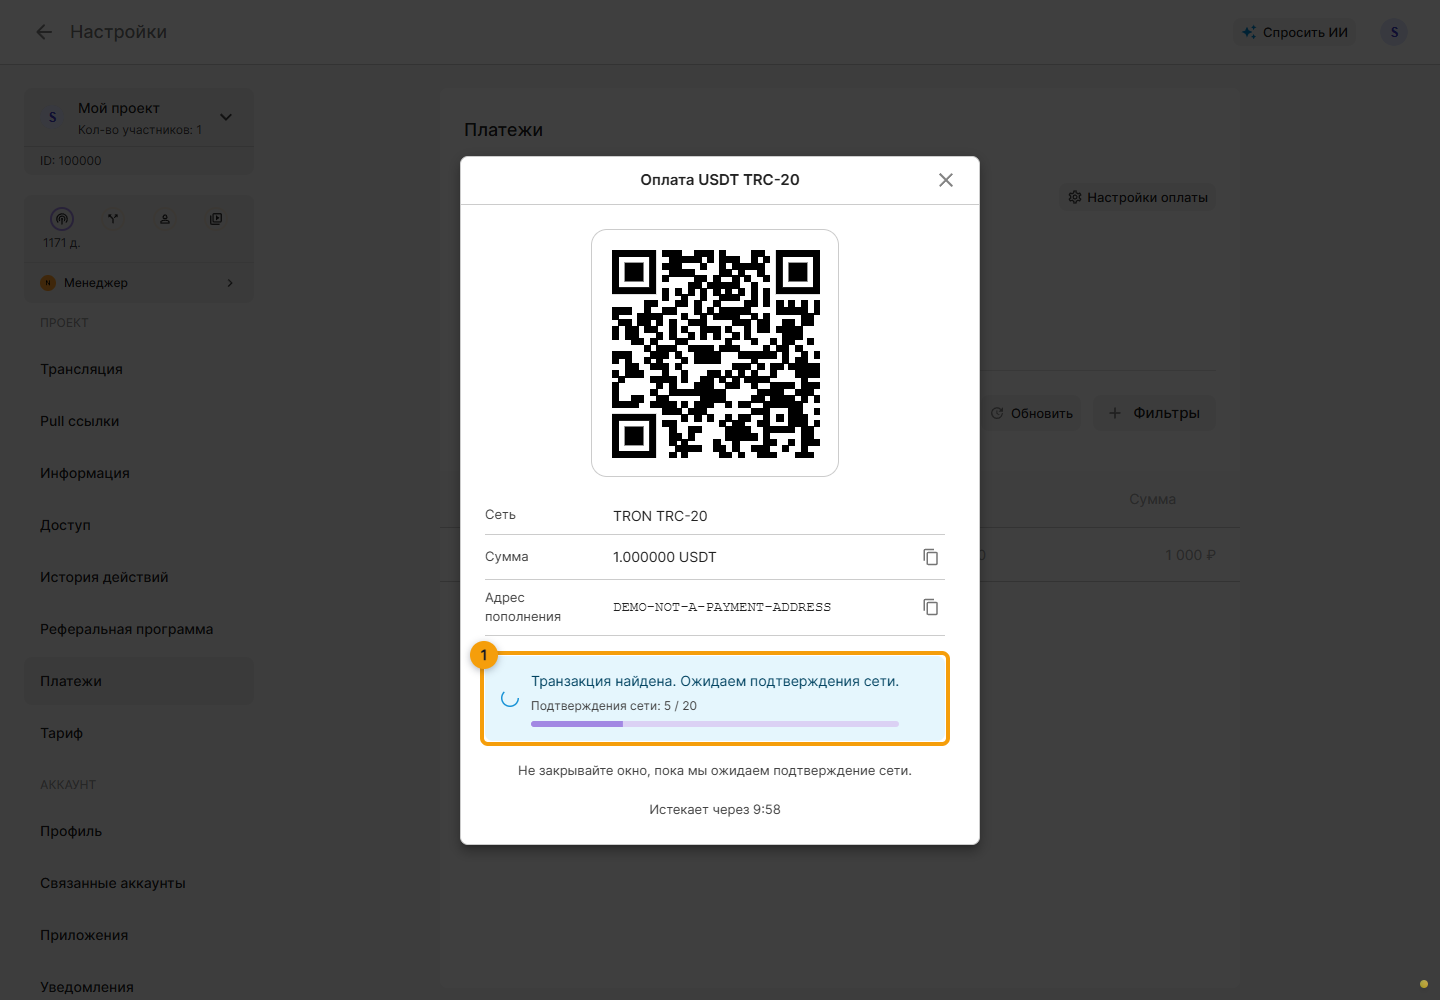Open Уведомления in the sidebar

139,987
